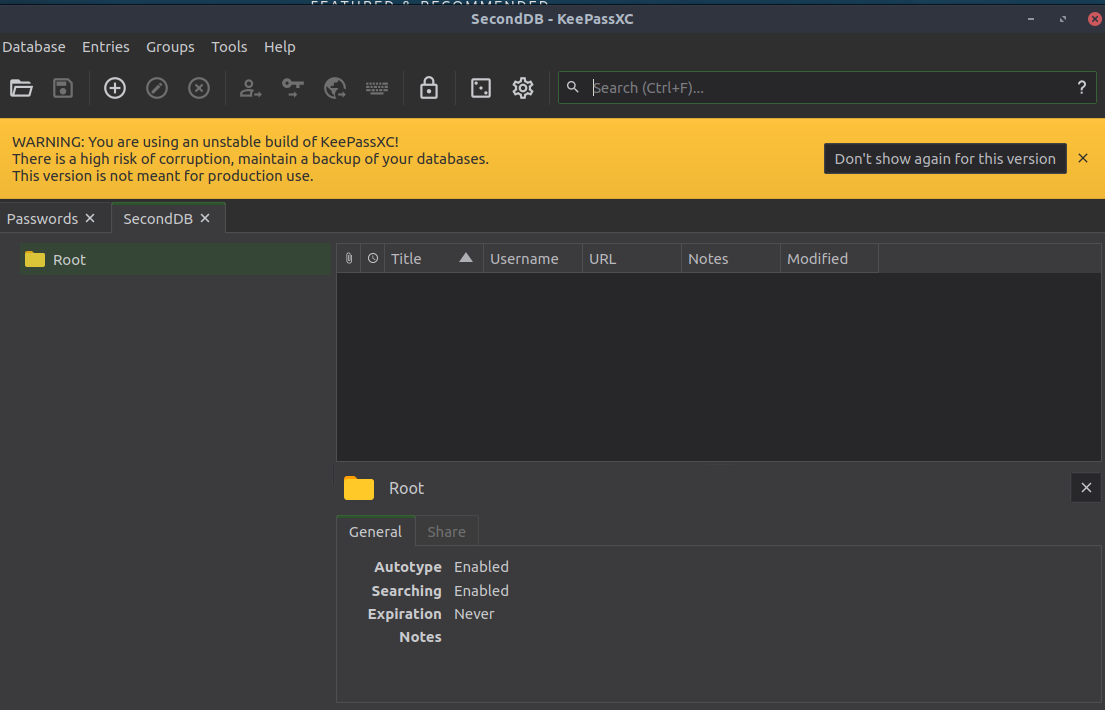The image size is (1105, 710).
Task: Click the save database icon
Action: point(63,88)
